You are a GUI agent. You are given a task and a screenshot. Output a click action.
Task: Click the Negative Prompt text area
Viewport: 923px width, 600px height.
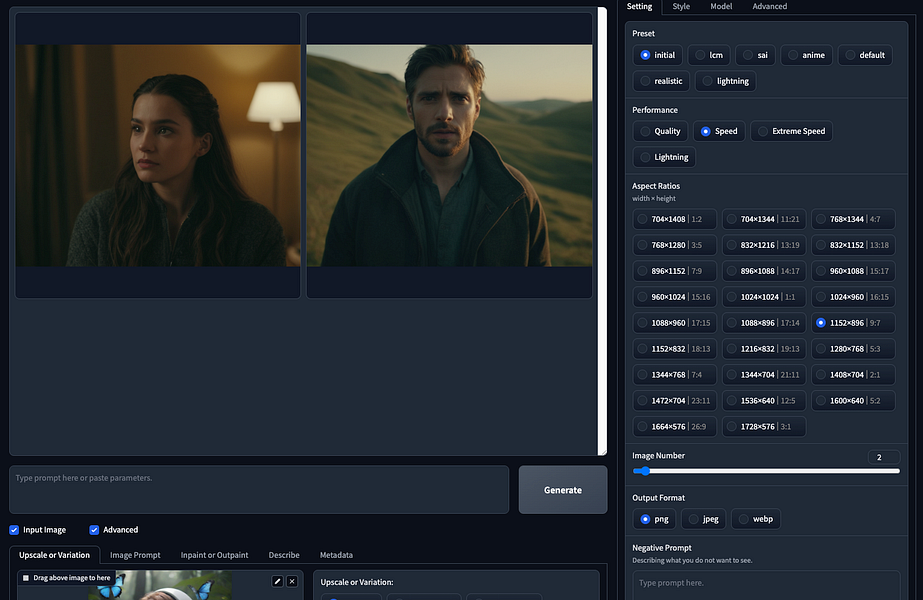[x=766, y=585]
